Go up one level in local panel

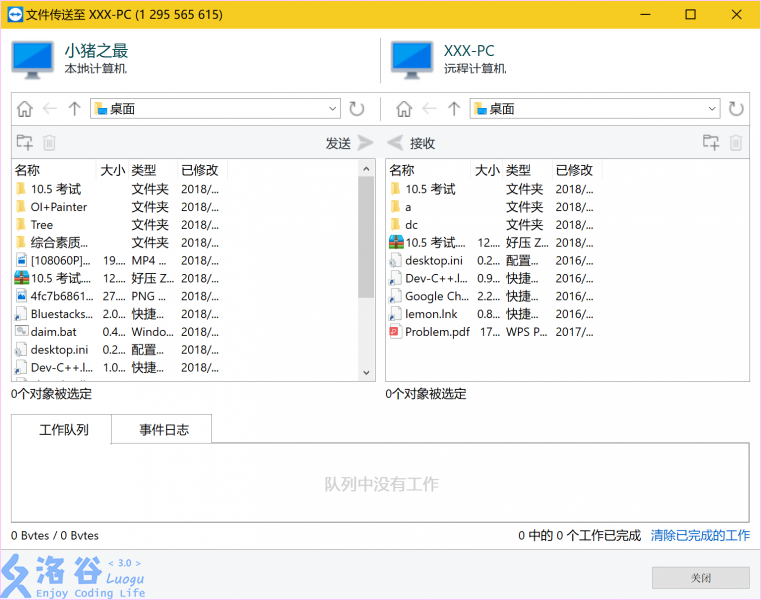coord(74,109)
